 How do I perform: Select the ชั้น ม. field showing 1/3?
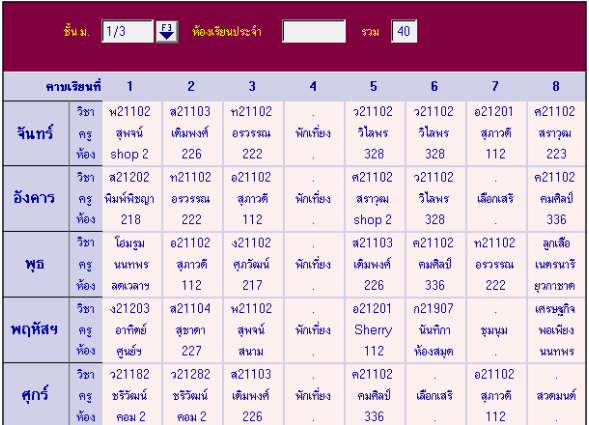(x=127, y=31)
